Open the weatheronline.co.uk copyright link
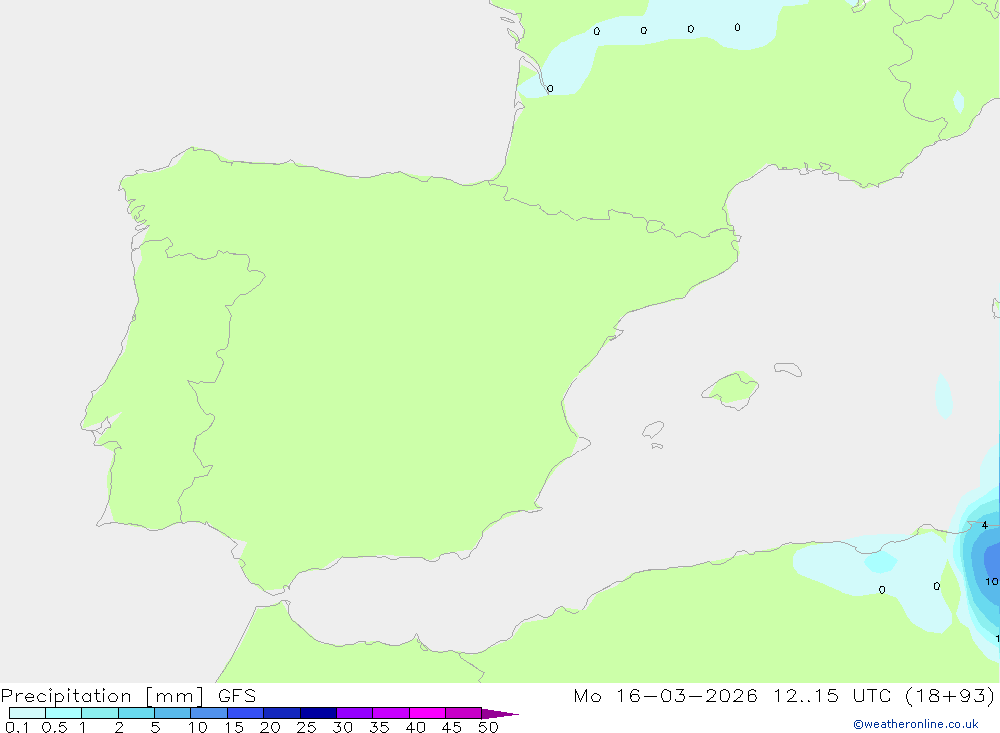The image size is (1000, 733). (916, 724)
